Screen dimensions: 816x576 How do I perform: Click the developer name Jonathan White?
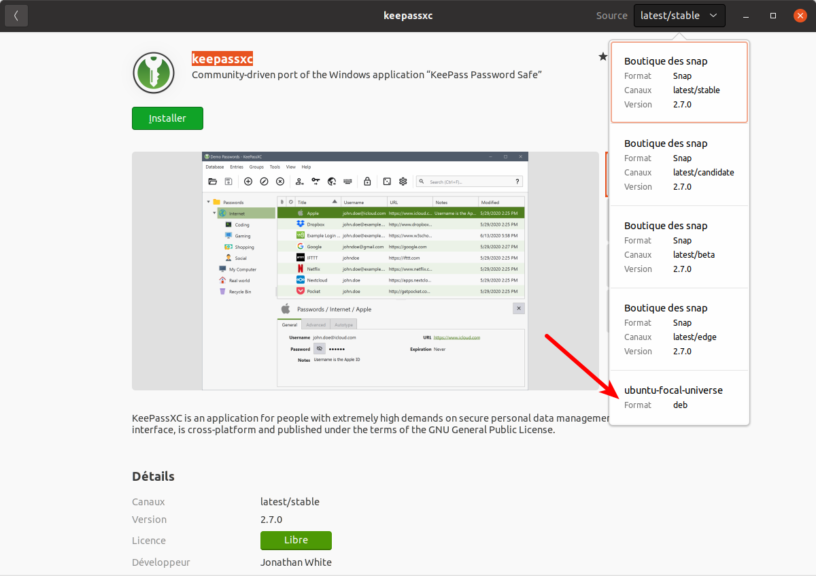coord(296,562)
